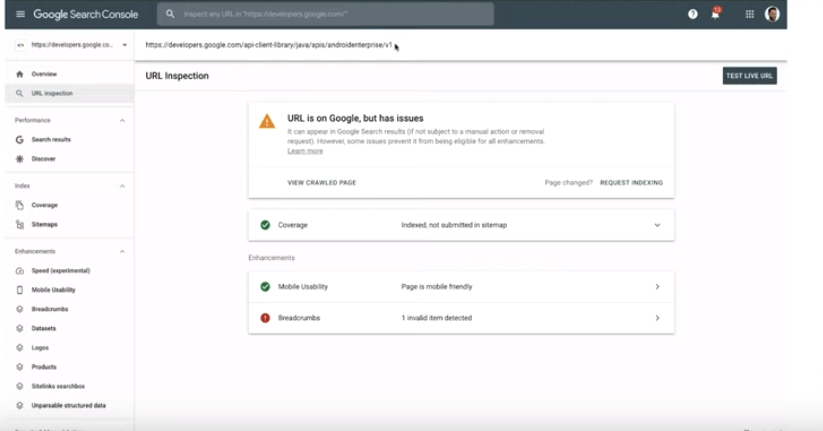This screenshot has height=431, width=823.
Task: Click the Speed gauge icon in the sidebar
Action: coord(19,271)
